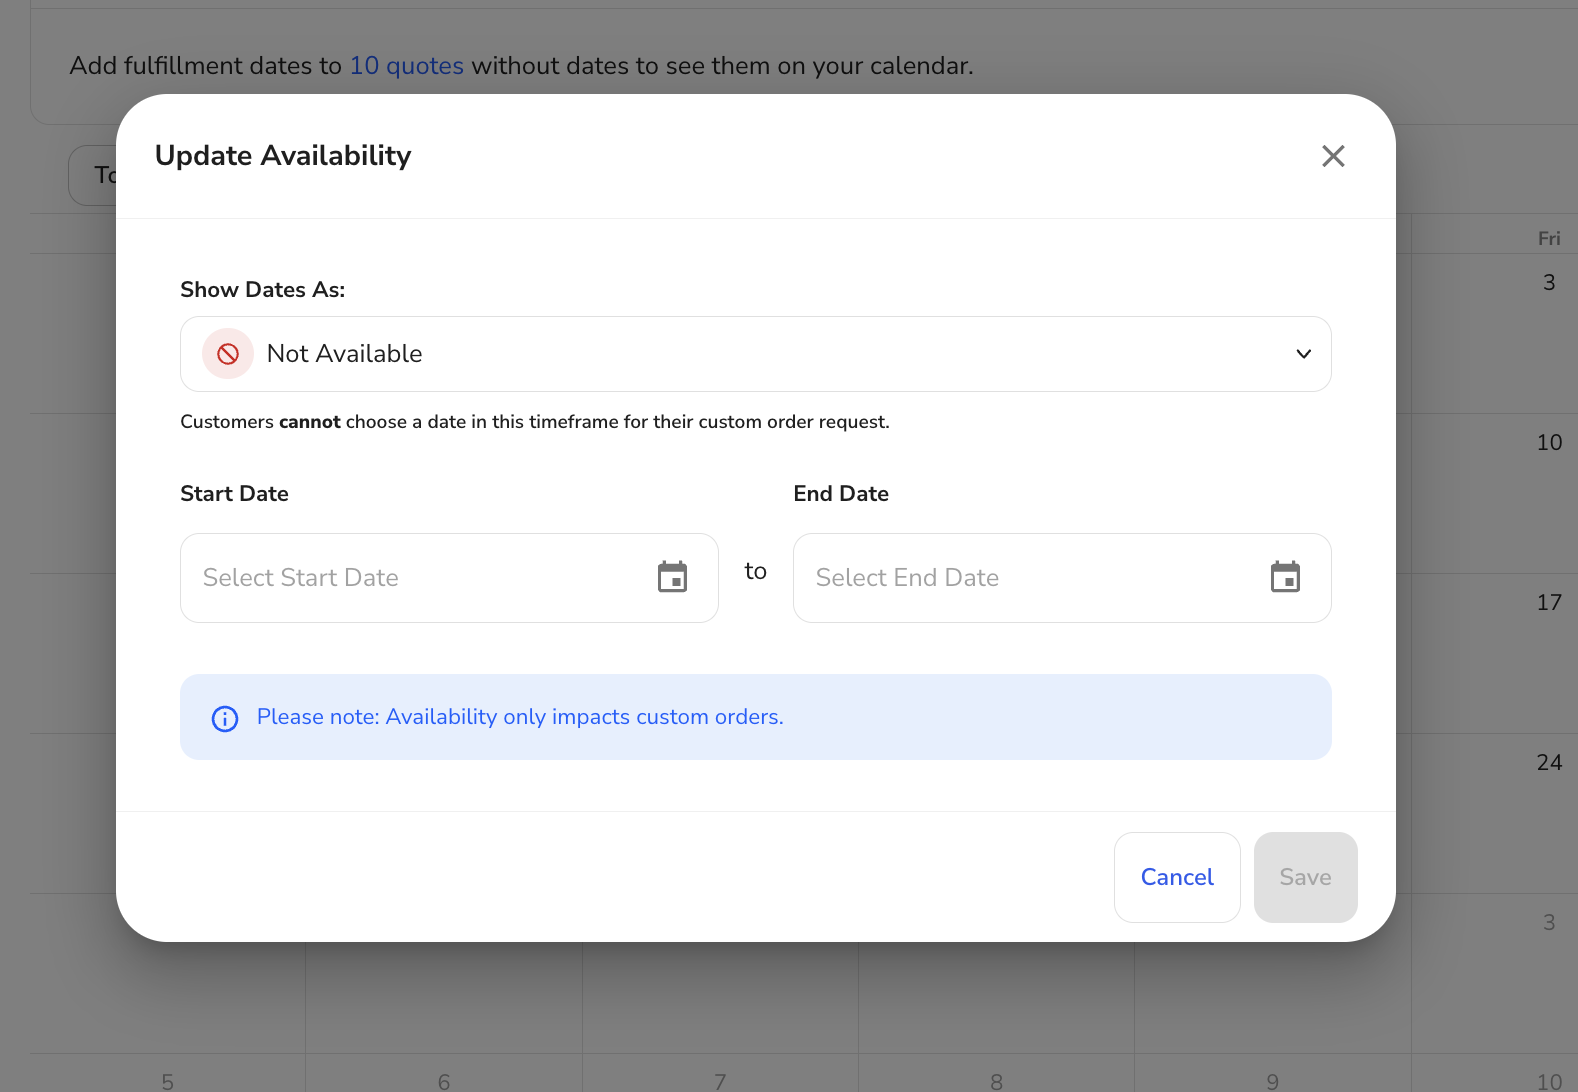Click the red Not Available prohibition icon
Screen dimensions: 1578x1092
point(228,354)
